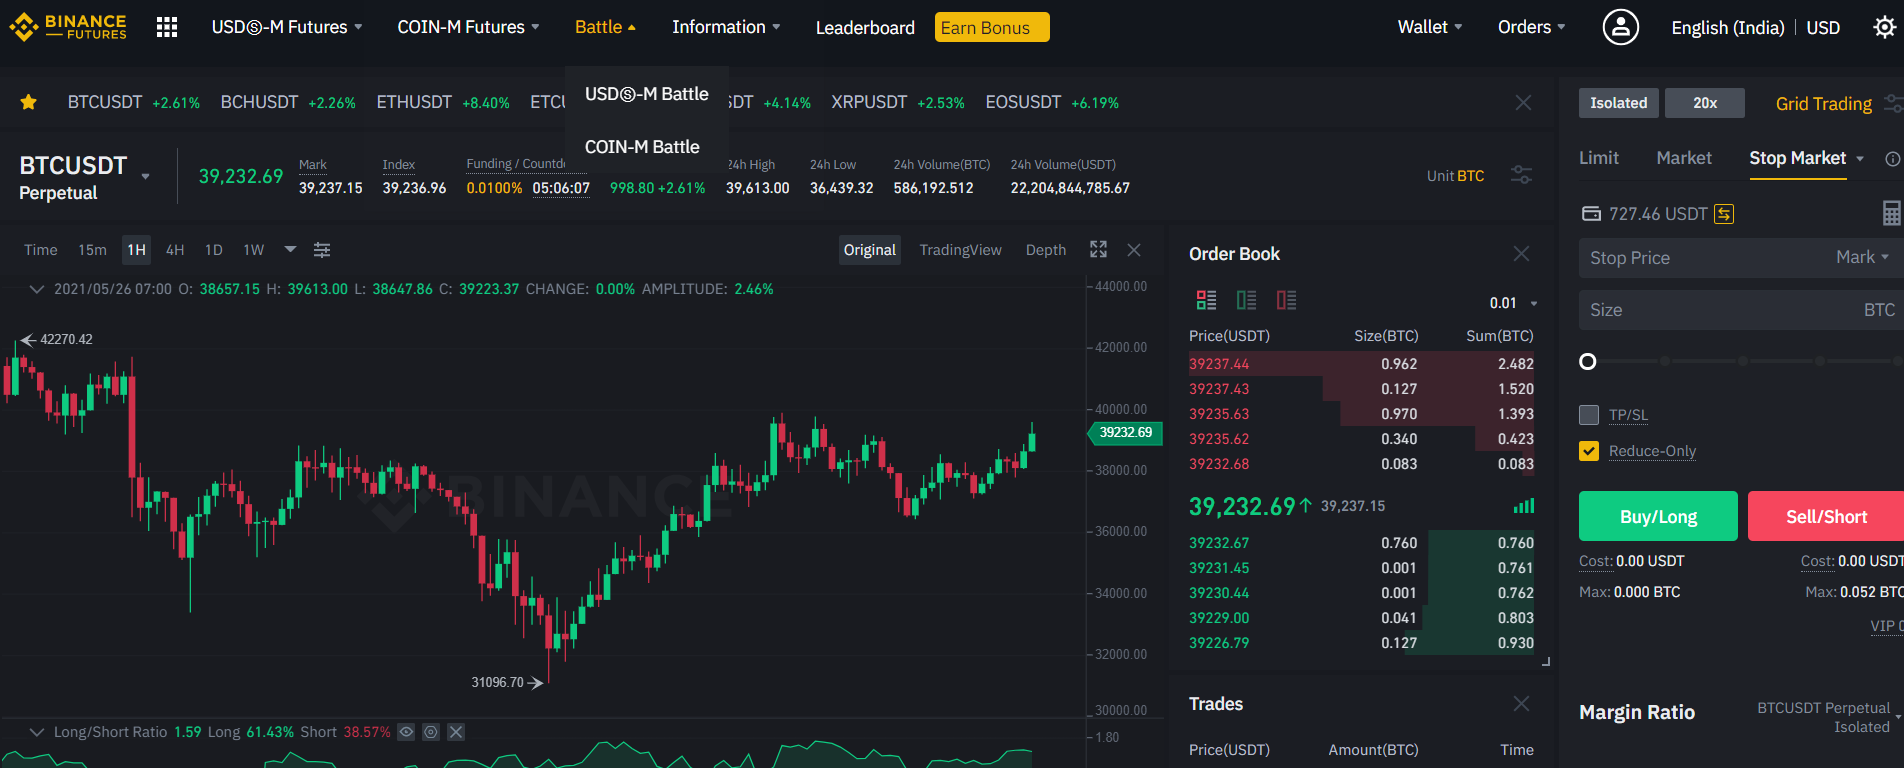Open chart technical indicators settings icon
The height and width of the screenshot is (768, 1904).
click(x=322, y=250)
